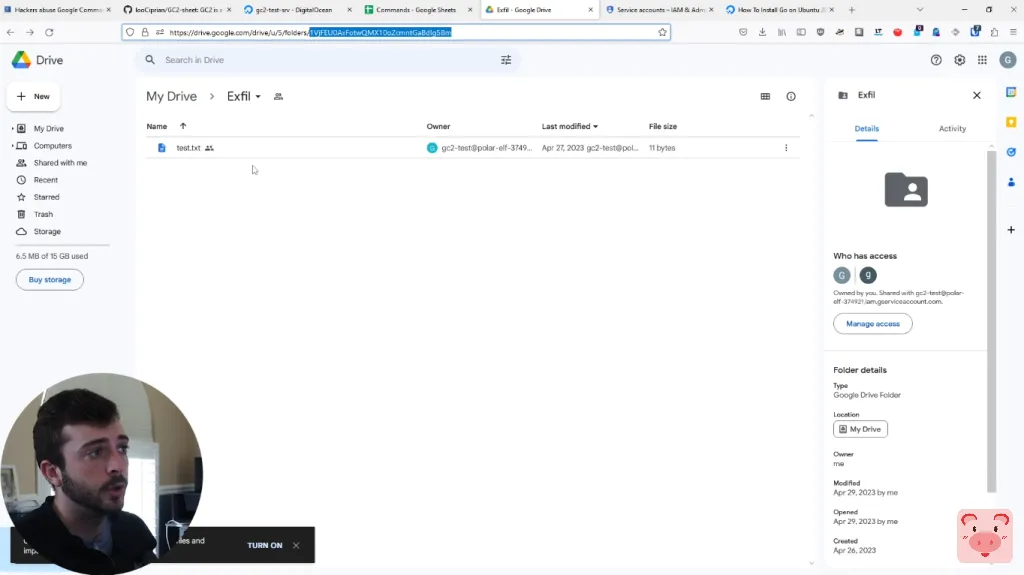Click the storage usage bar
The width and height of the screenshot is (1024, 575).
pos(62,245)
